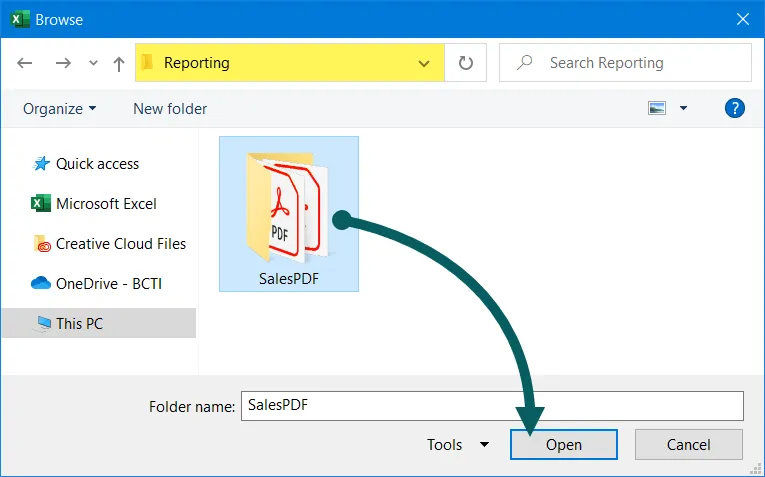Image resolution: width=765 pixels, height=477 pixels.
Task: Open the Tools dropdown menu
Action: point(457,445)
